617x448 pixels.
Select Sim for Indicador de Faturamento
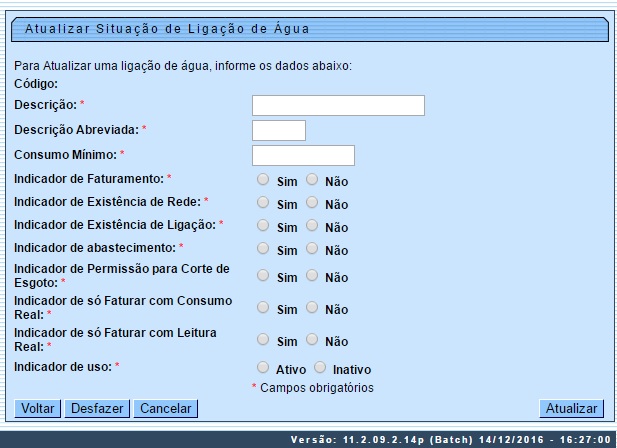pyautogui.click(x=263, y=179)
